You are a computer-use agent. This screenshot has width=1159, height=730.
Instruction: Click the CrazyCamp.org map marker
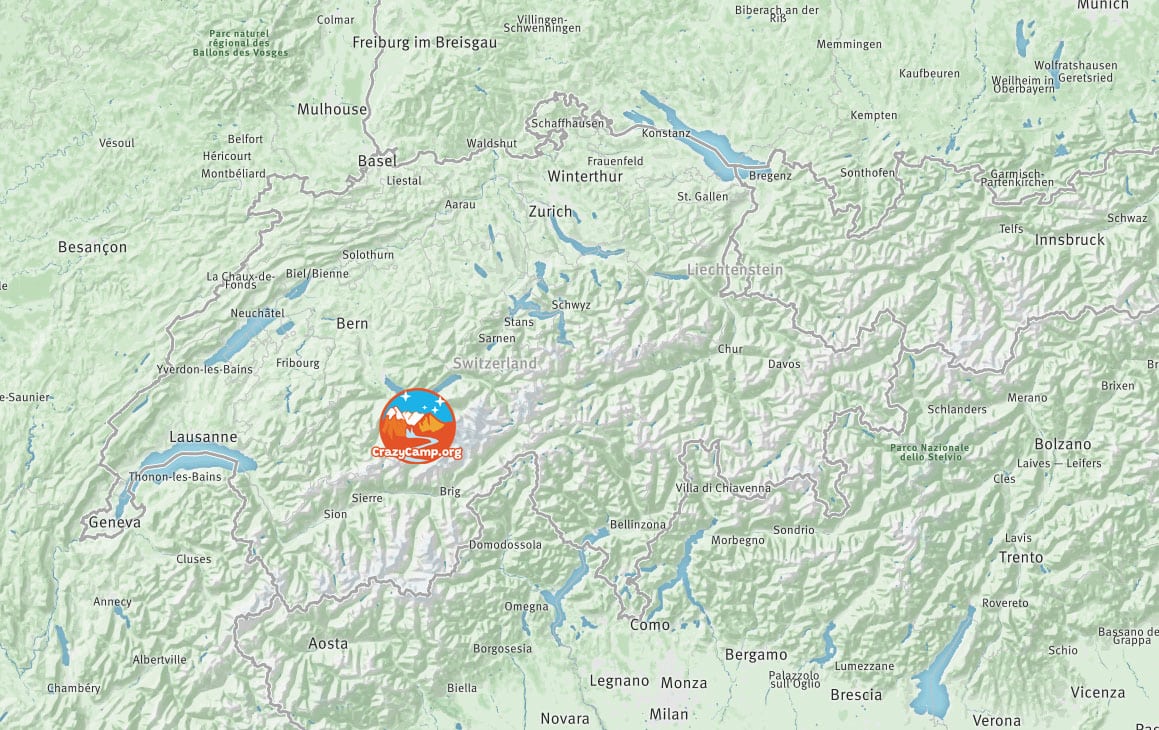(418, 426)
